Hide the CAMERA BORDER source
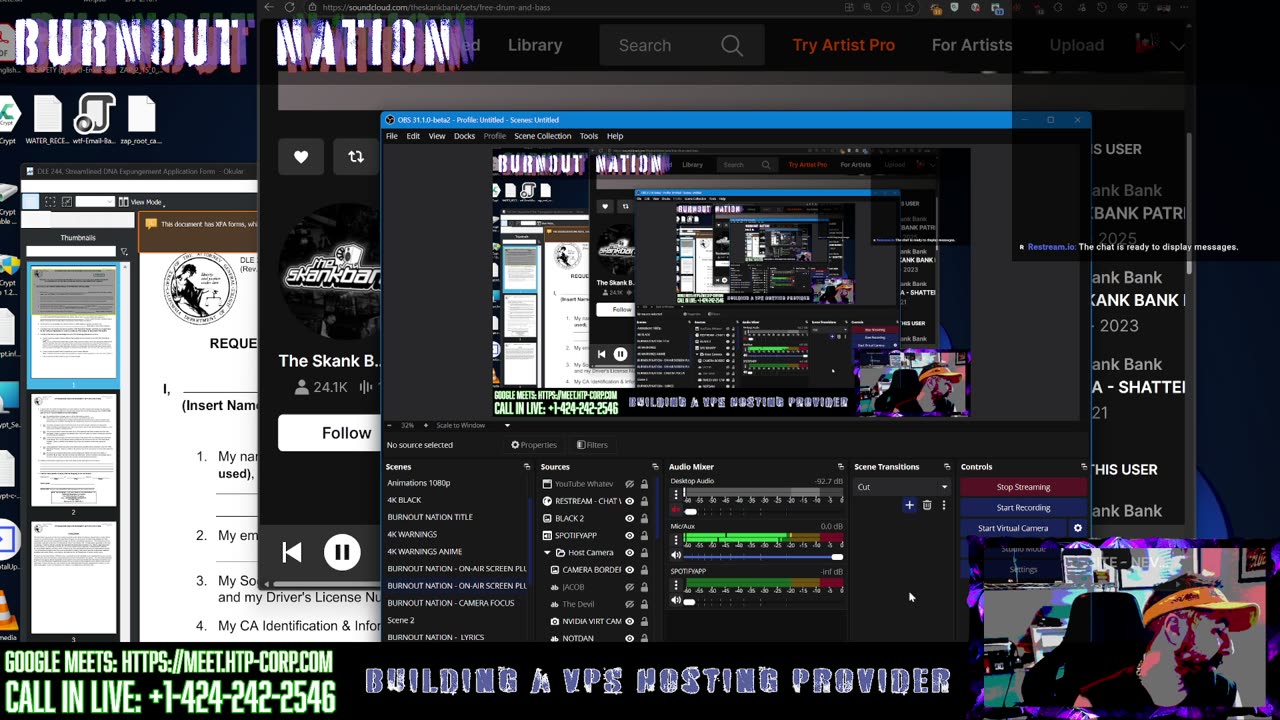1280x720 pixels. (629, 570)
